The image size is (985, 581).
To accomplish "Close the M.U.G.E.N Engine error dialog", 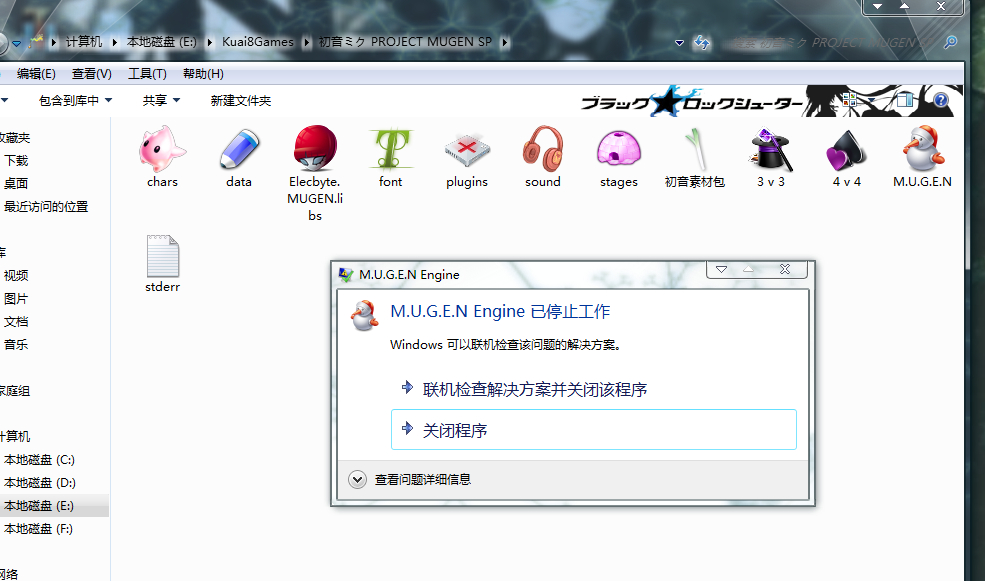I will (x=785, y=269).
